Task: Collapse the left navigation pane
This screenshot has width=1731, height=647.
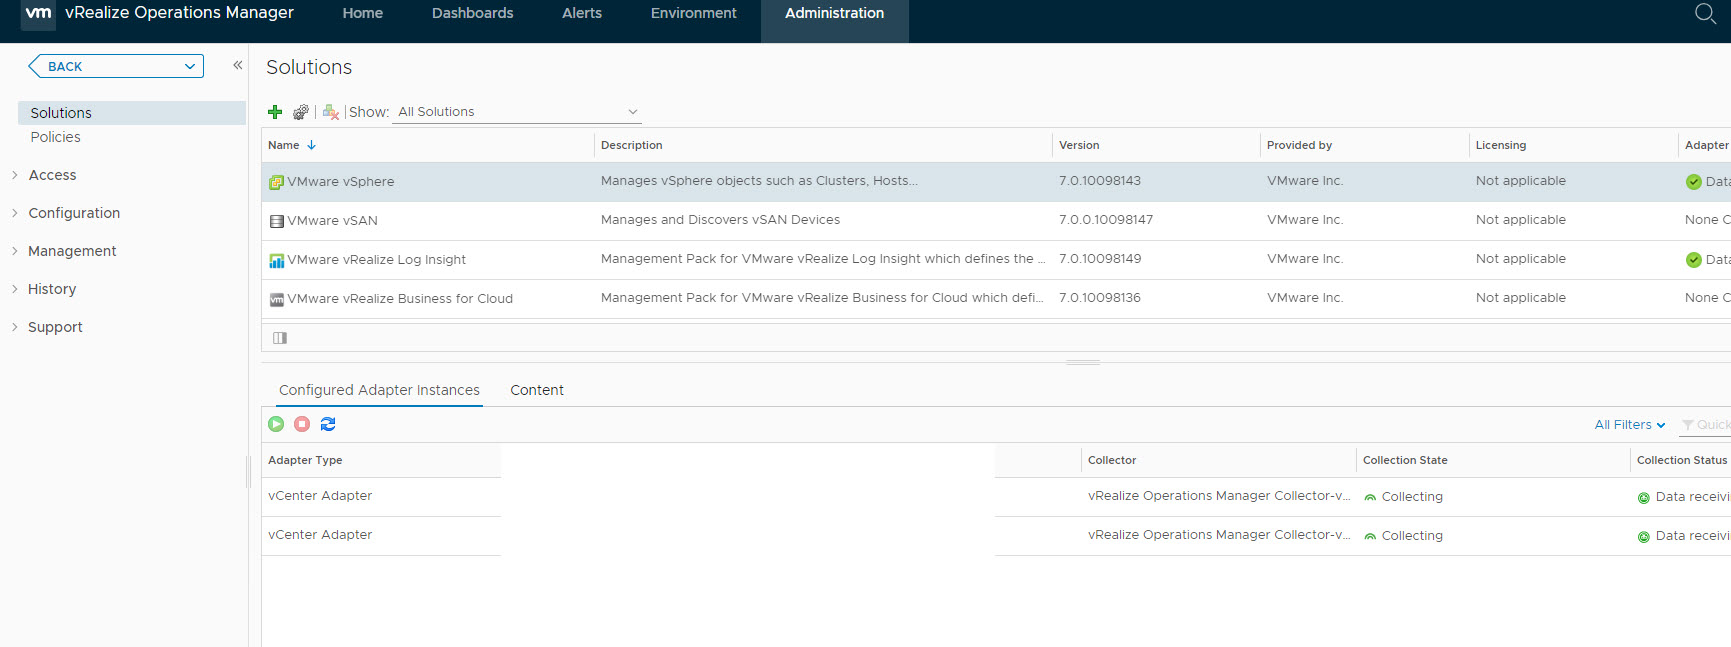Action: 238,65
